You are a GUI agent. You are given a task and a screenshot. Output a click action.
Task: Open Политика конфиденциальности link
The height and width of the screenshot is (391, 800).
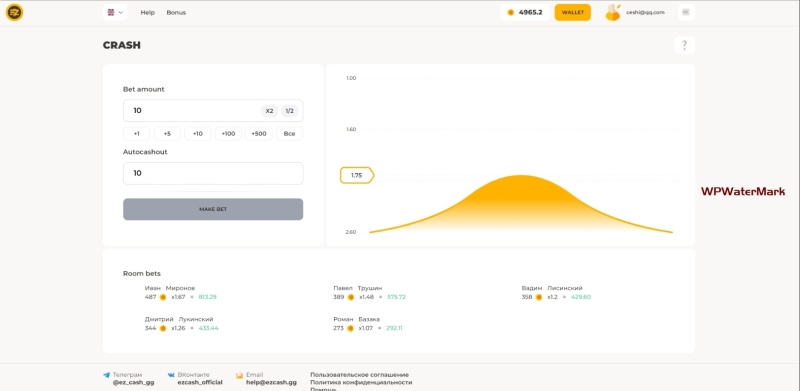(x=361, y=382)
